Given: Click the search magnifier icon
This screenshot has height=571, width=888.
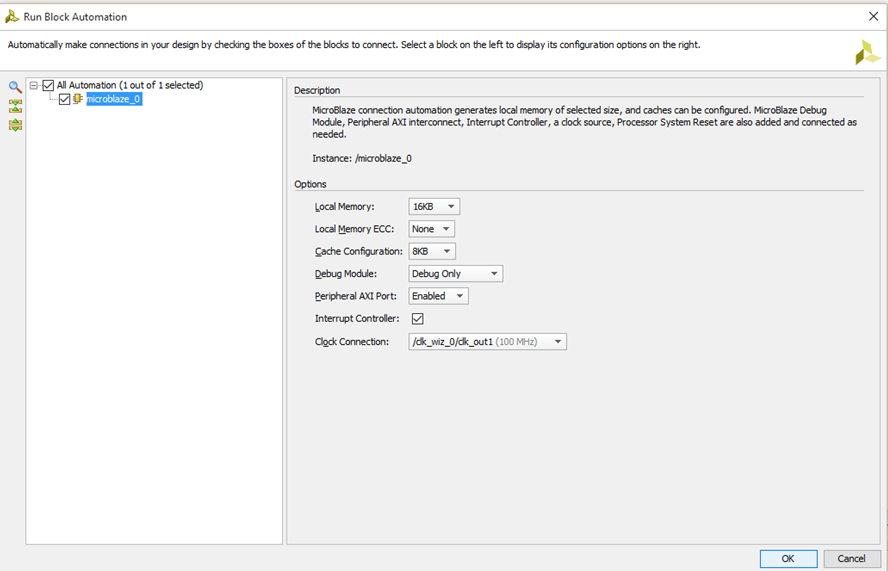Looking at the screenshot, I should [x=15, y=87].
